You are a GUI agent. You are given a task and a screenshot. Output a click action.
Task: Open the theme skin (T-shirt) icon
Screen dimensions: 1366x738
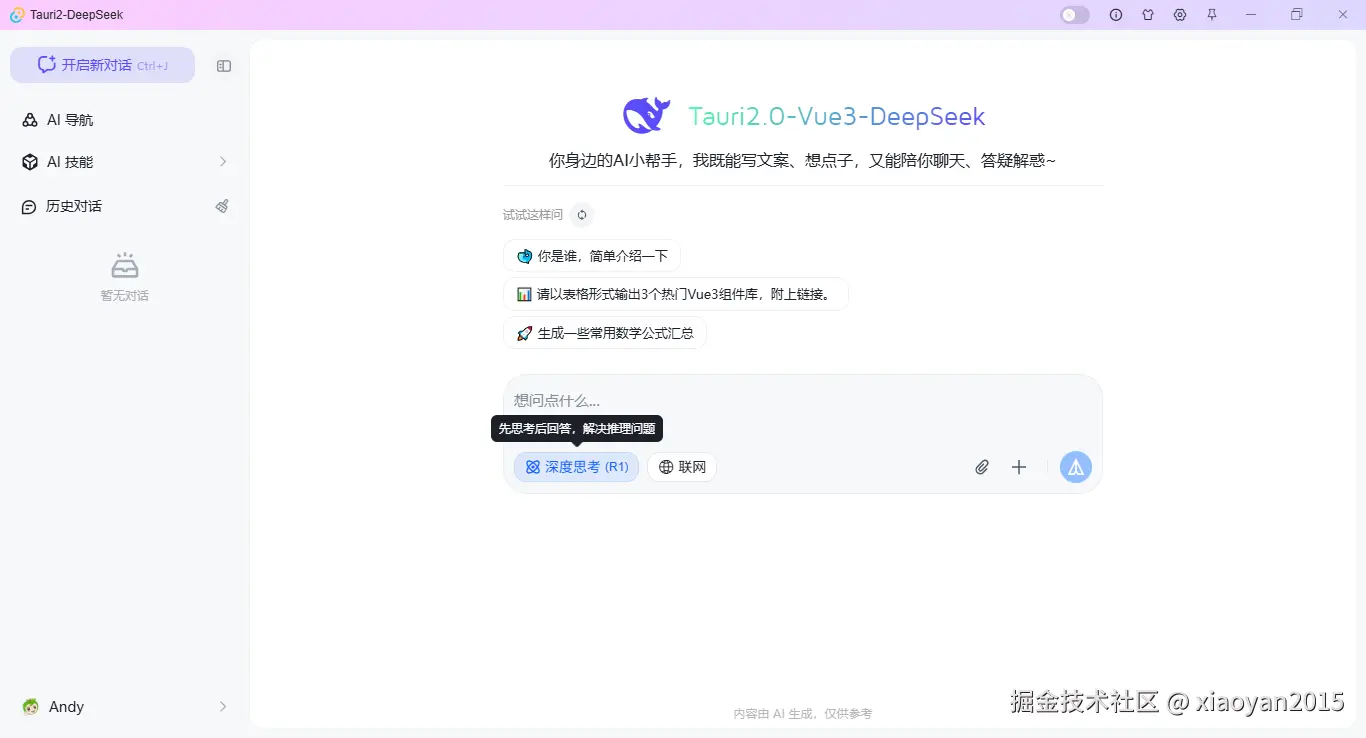pos(1148,15)
